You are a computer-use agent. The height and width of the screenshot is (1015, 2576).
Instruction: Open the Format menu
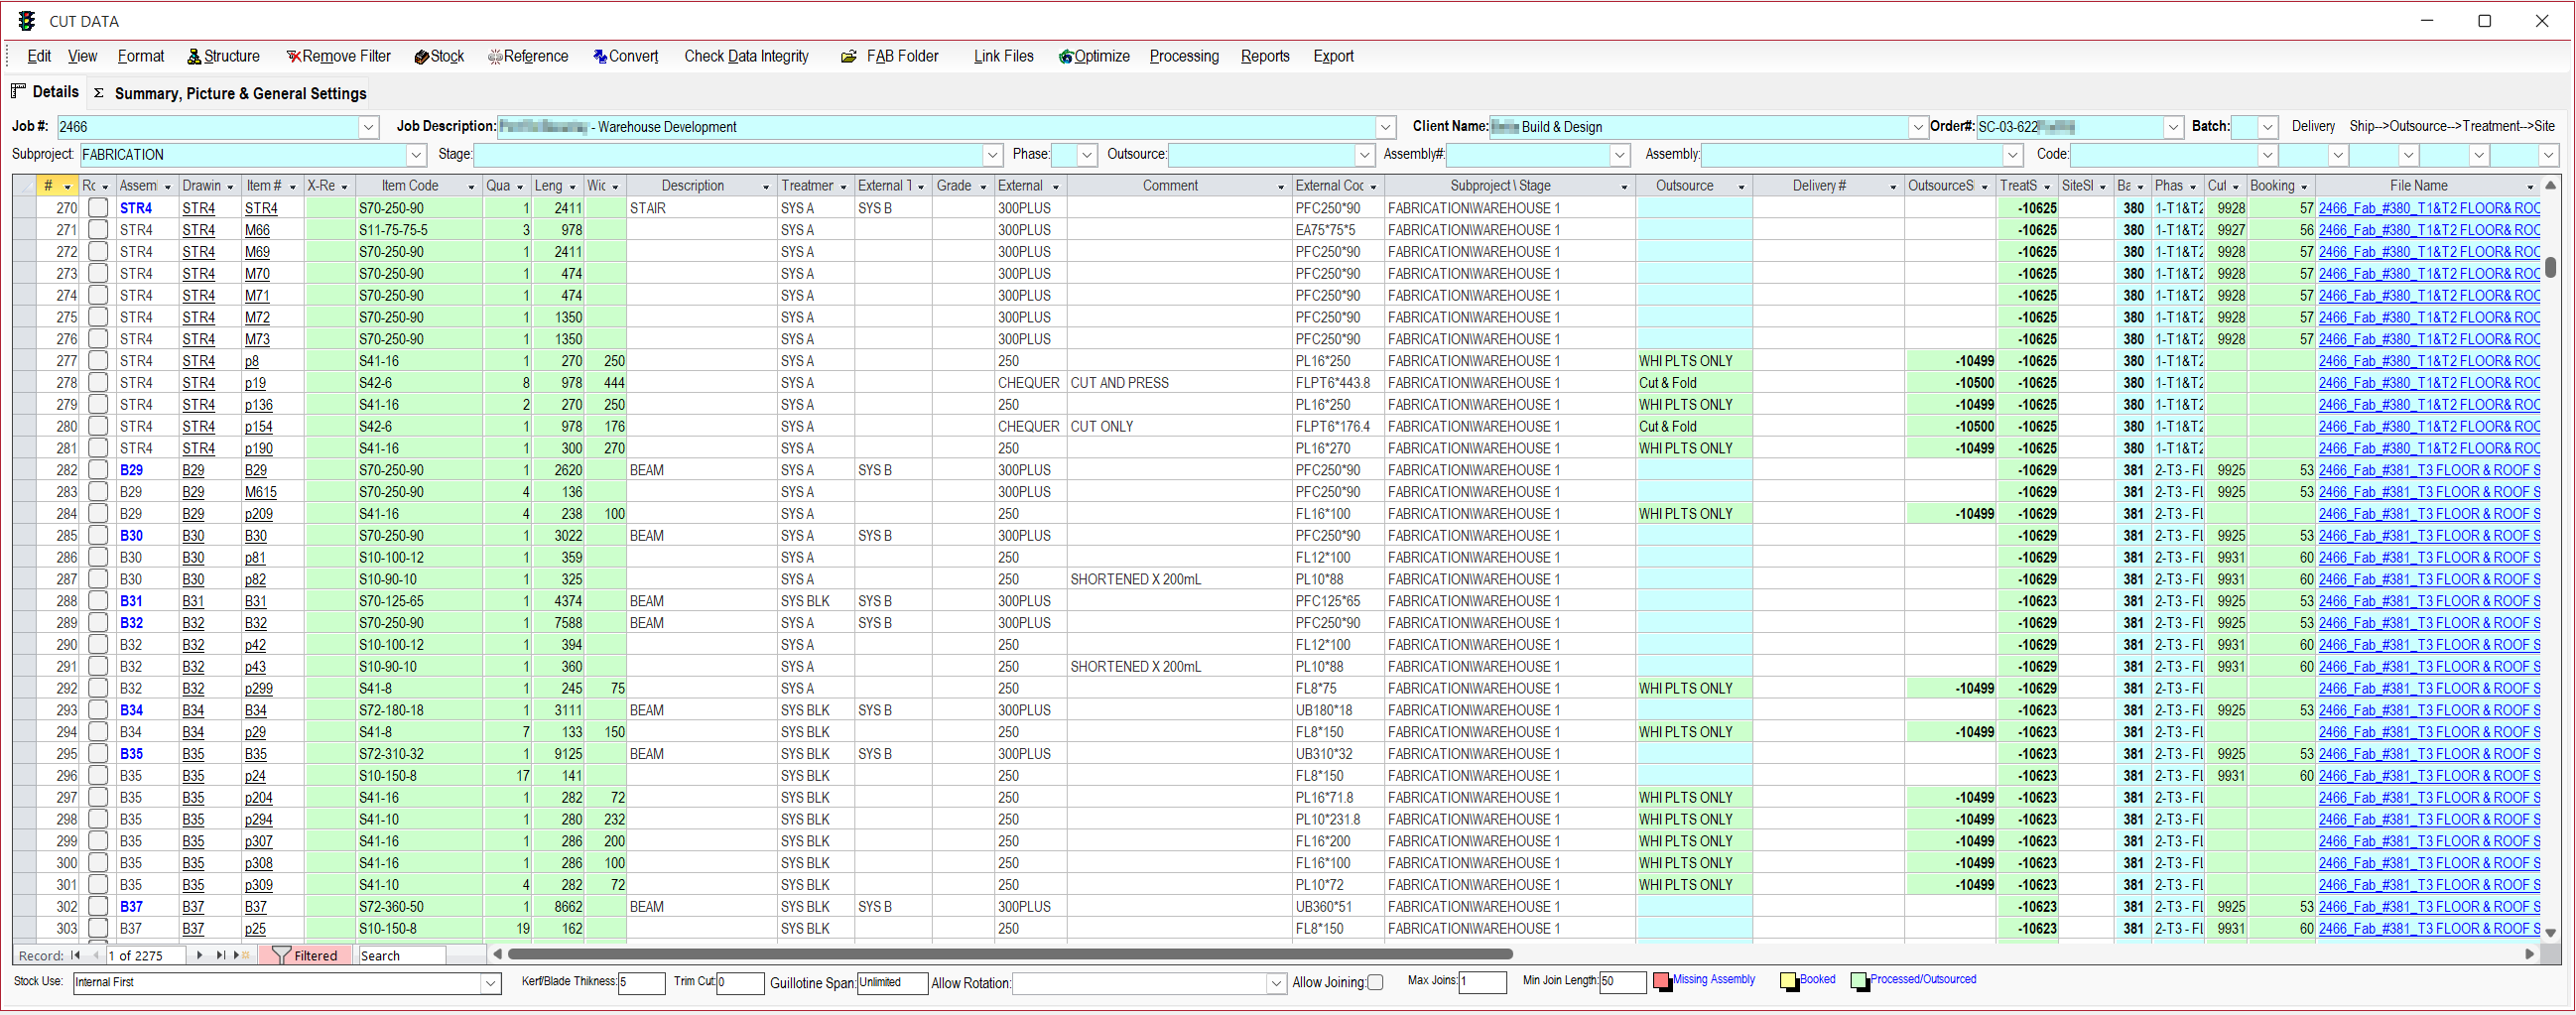[141, 57]
